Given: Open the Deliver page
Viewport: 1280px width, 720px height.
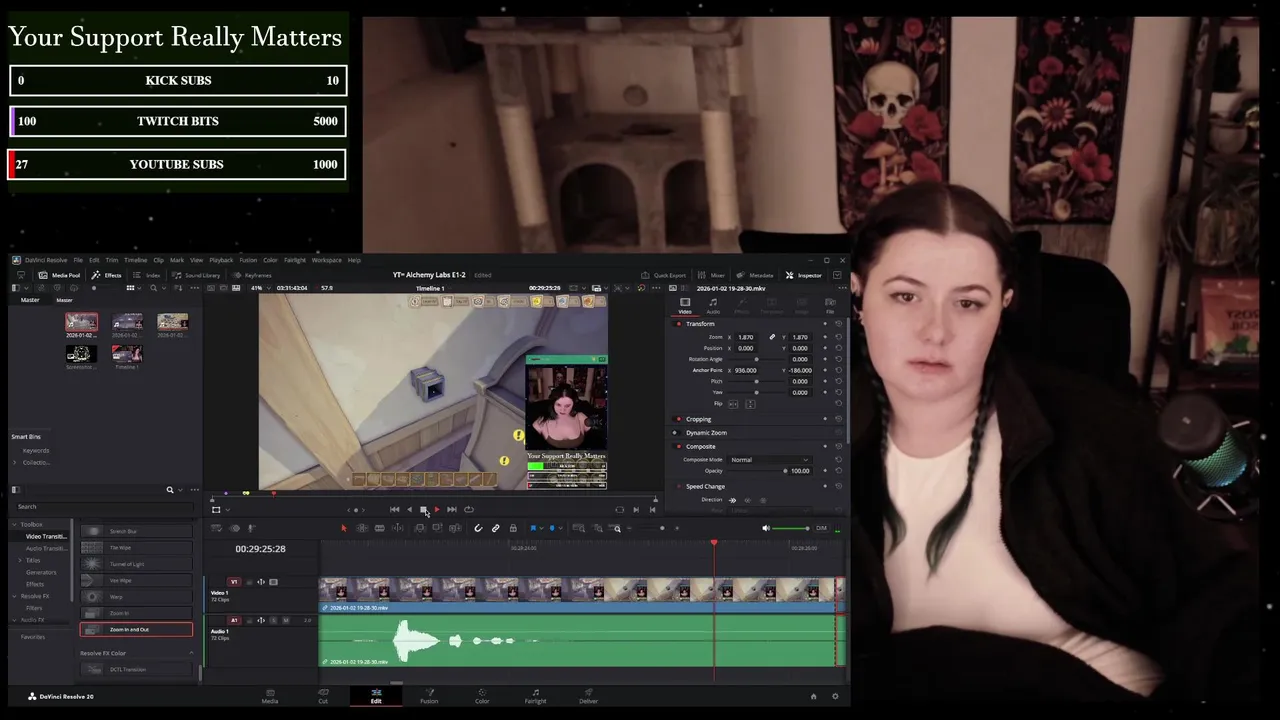Looking at the screenshot, I should 588,695.
